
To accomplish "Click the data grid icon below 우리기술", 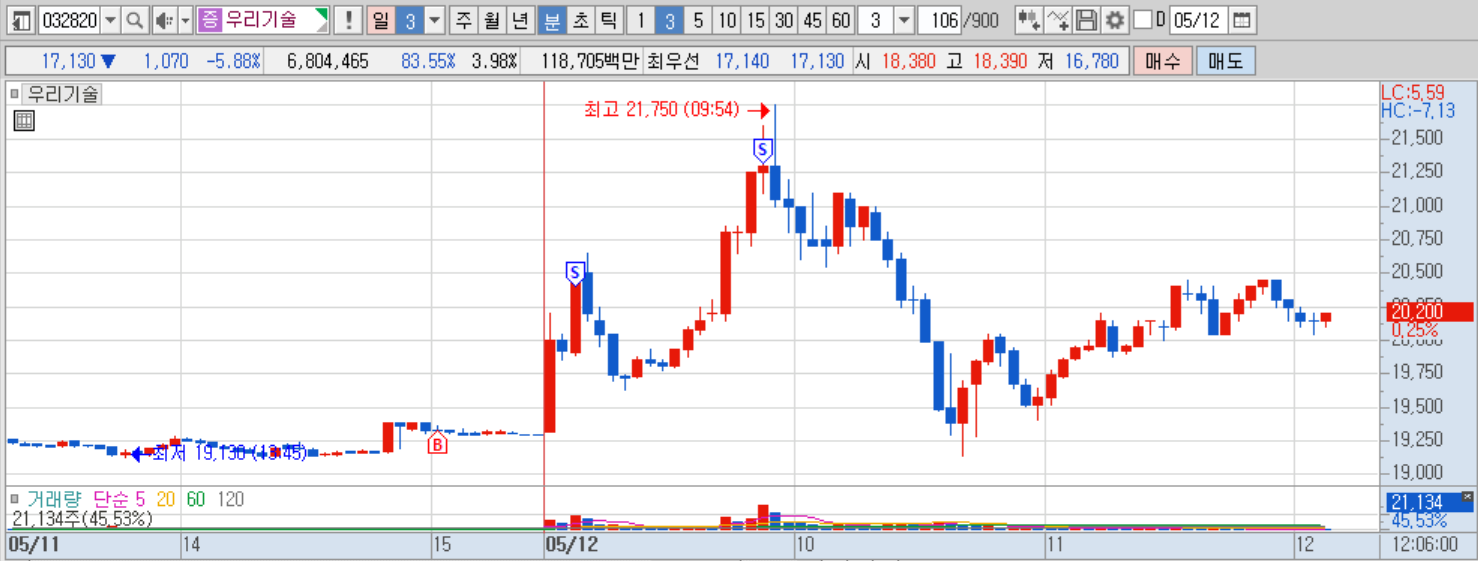I will click(24, 121).
